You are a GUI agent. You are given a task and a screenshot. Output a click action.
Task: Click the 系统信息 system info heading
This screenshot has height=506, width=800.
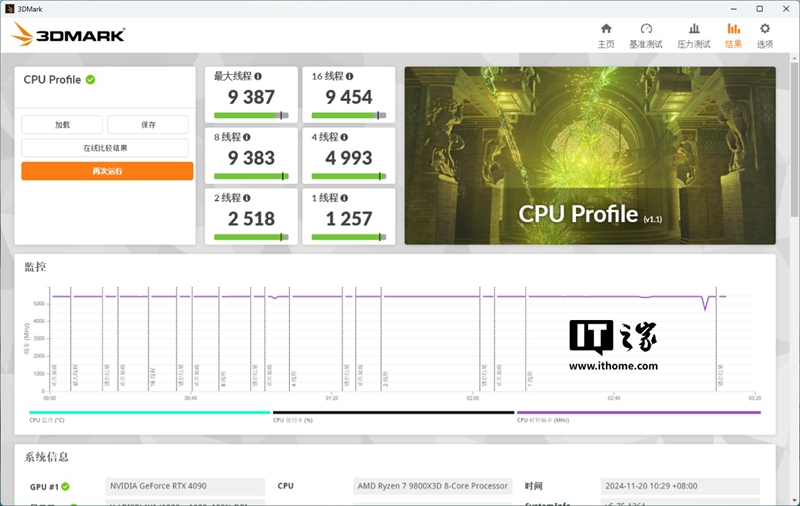[x=46, y=457]
